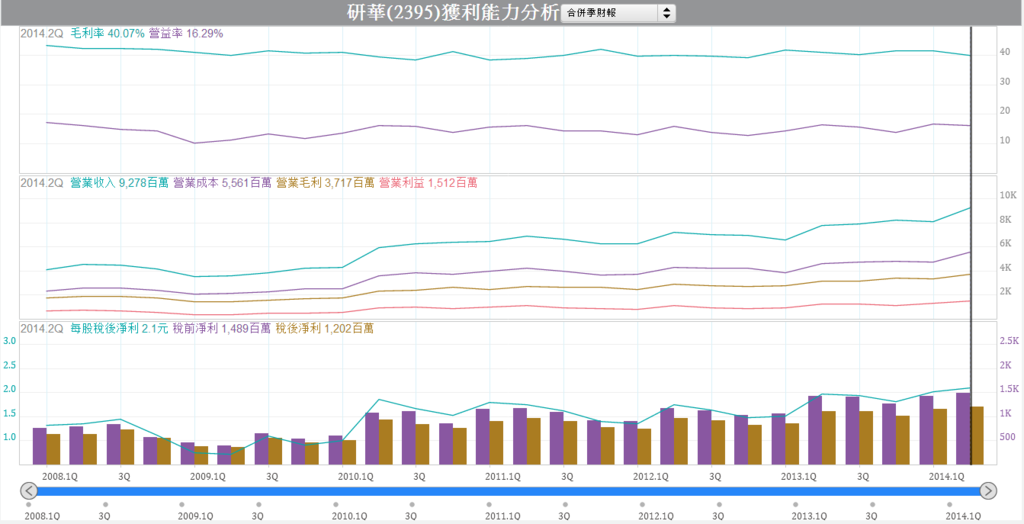Screen dimensions: 1024x524
Task: Click the blue timeline range slider bar
Action: [508, 491]
